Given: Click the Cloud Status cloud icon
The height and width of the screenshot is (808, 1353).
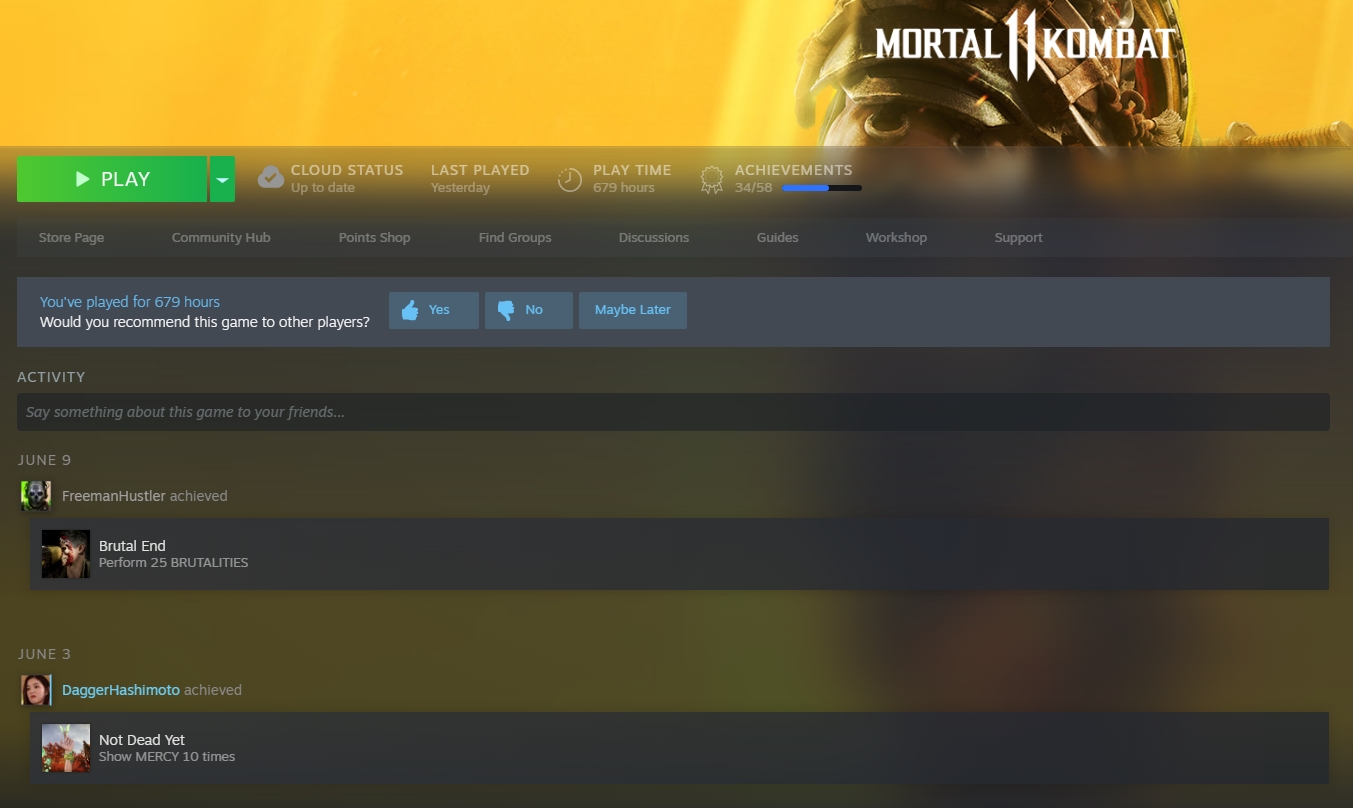Looking at the screenshot, I should (270, 178).
